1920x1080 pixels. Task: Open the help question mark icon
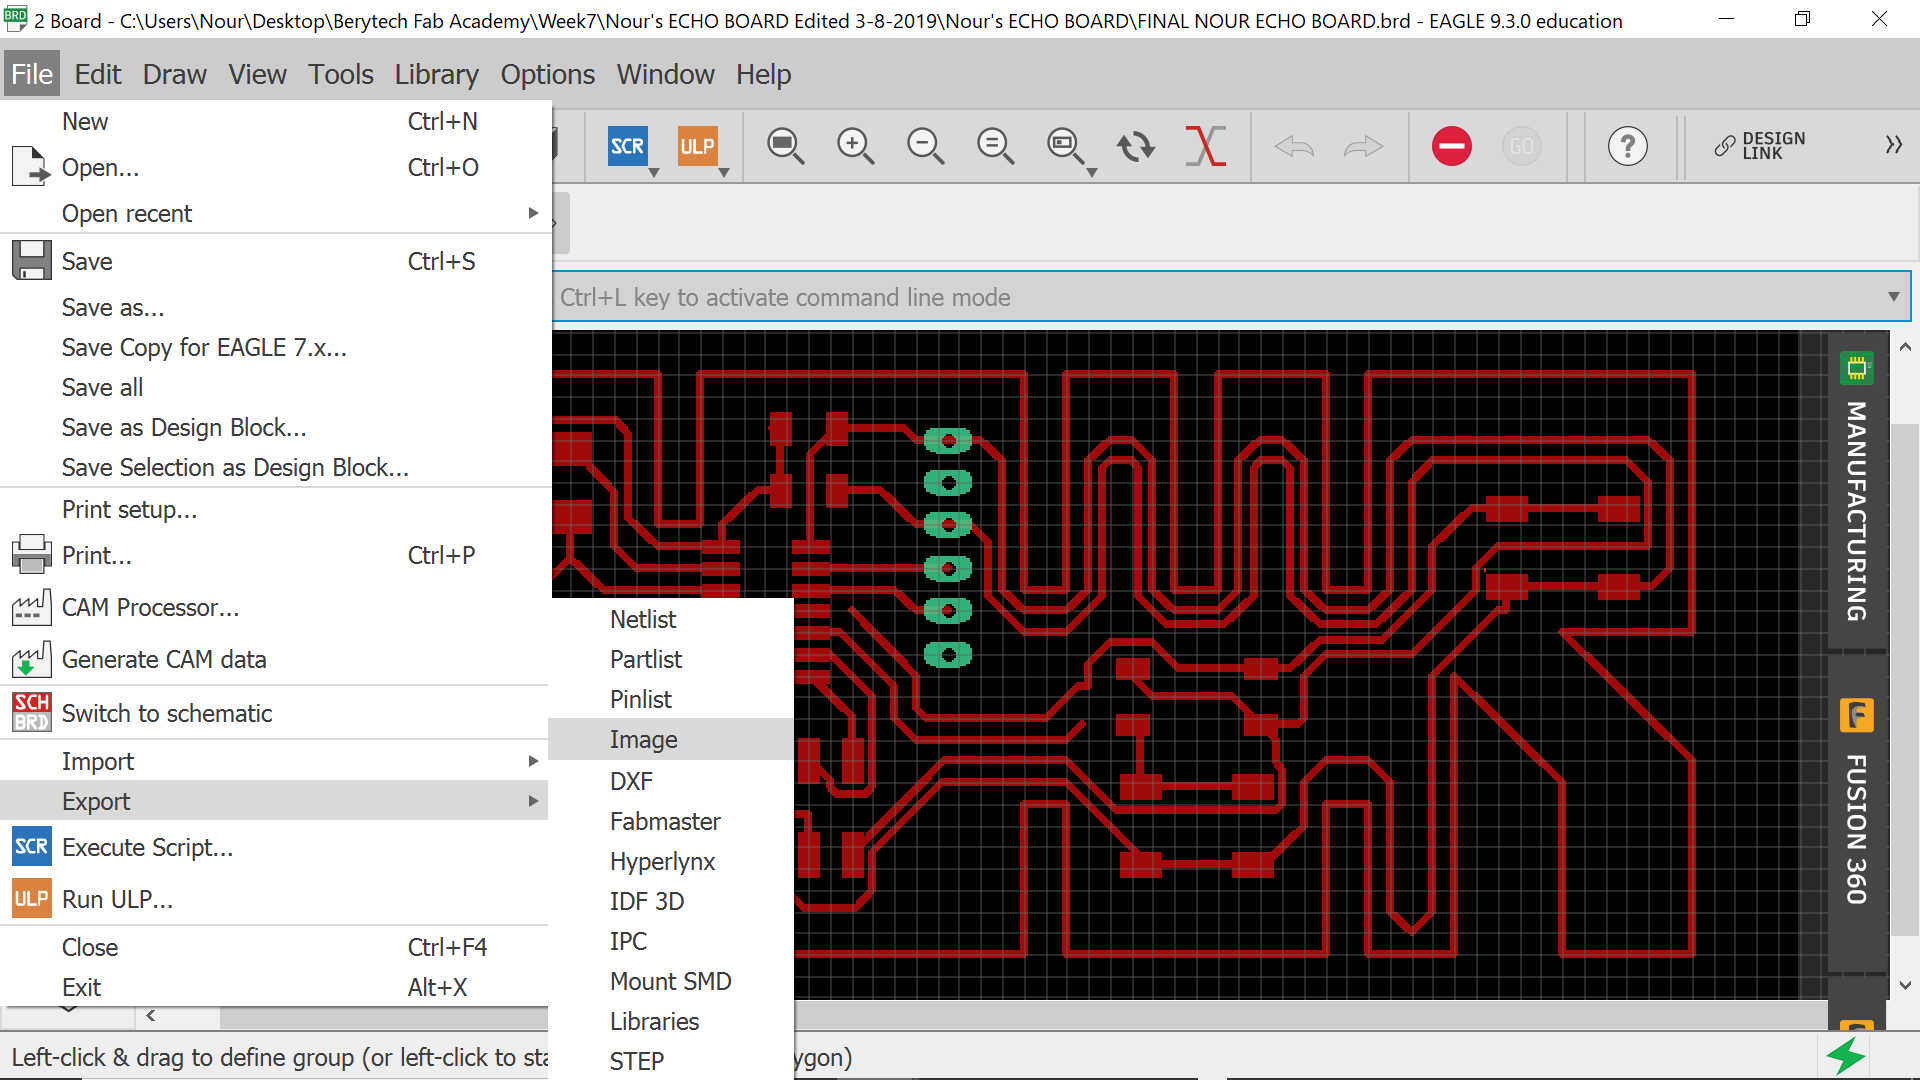coord(1627,146)
